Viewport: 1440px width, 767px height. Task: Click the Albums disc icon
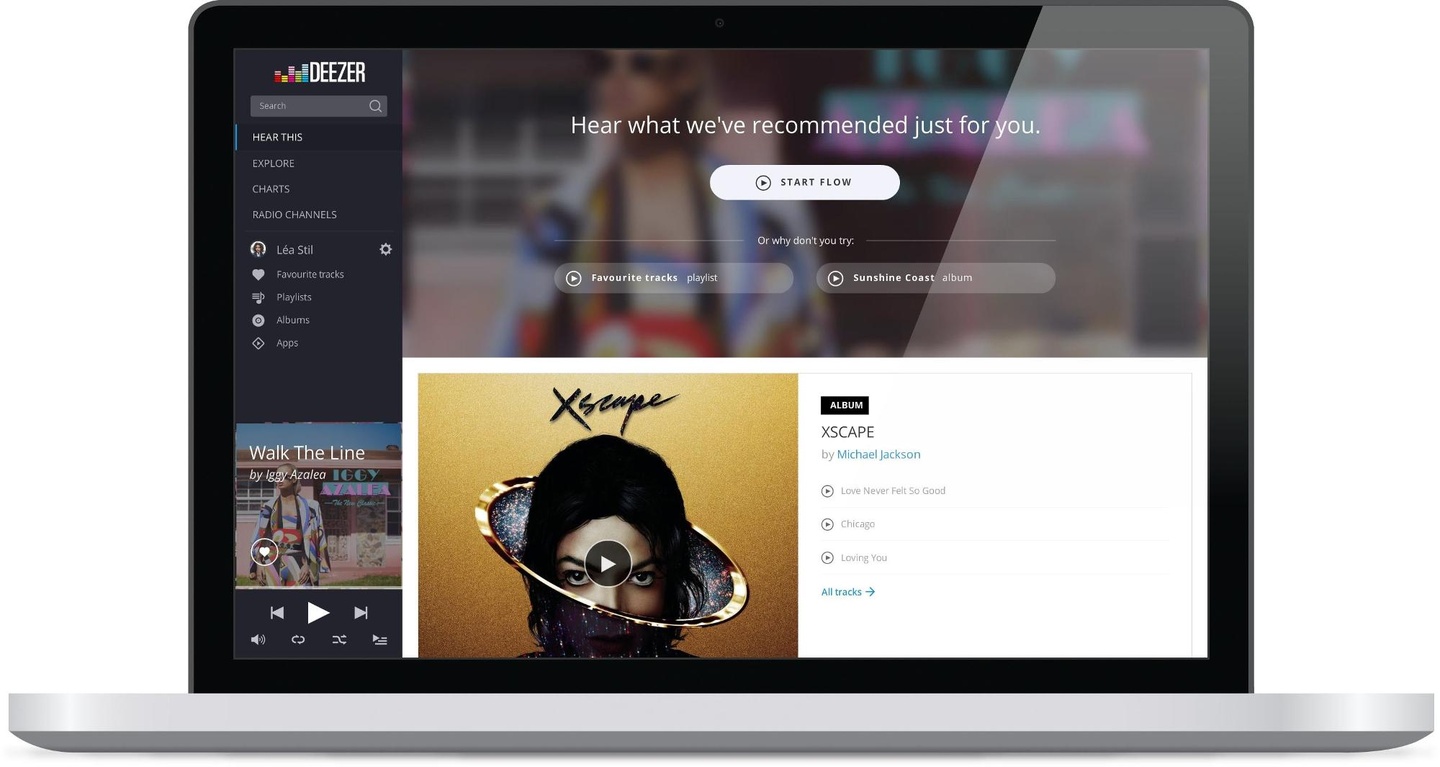258,320
